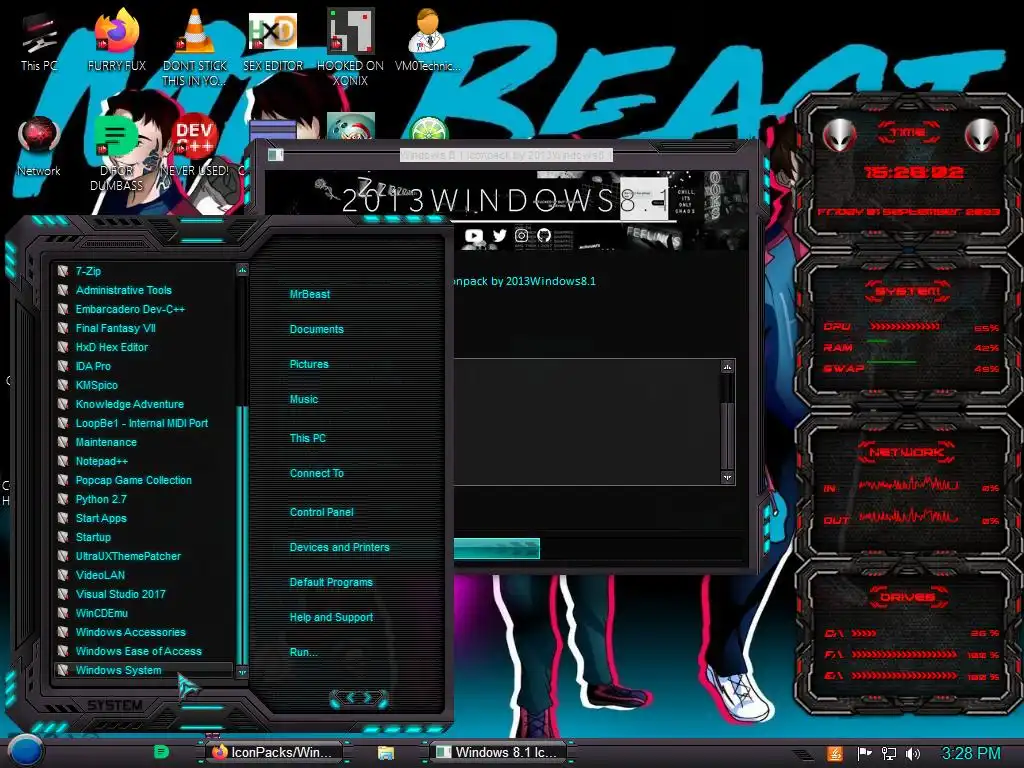Open the green pinned app on taskbar
Image resolution: width=1024 pixels, height=768 pixels.
pos(161,752)
